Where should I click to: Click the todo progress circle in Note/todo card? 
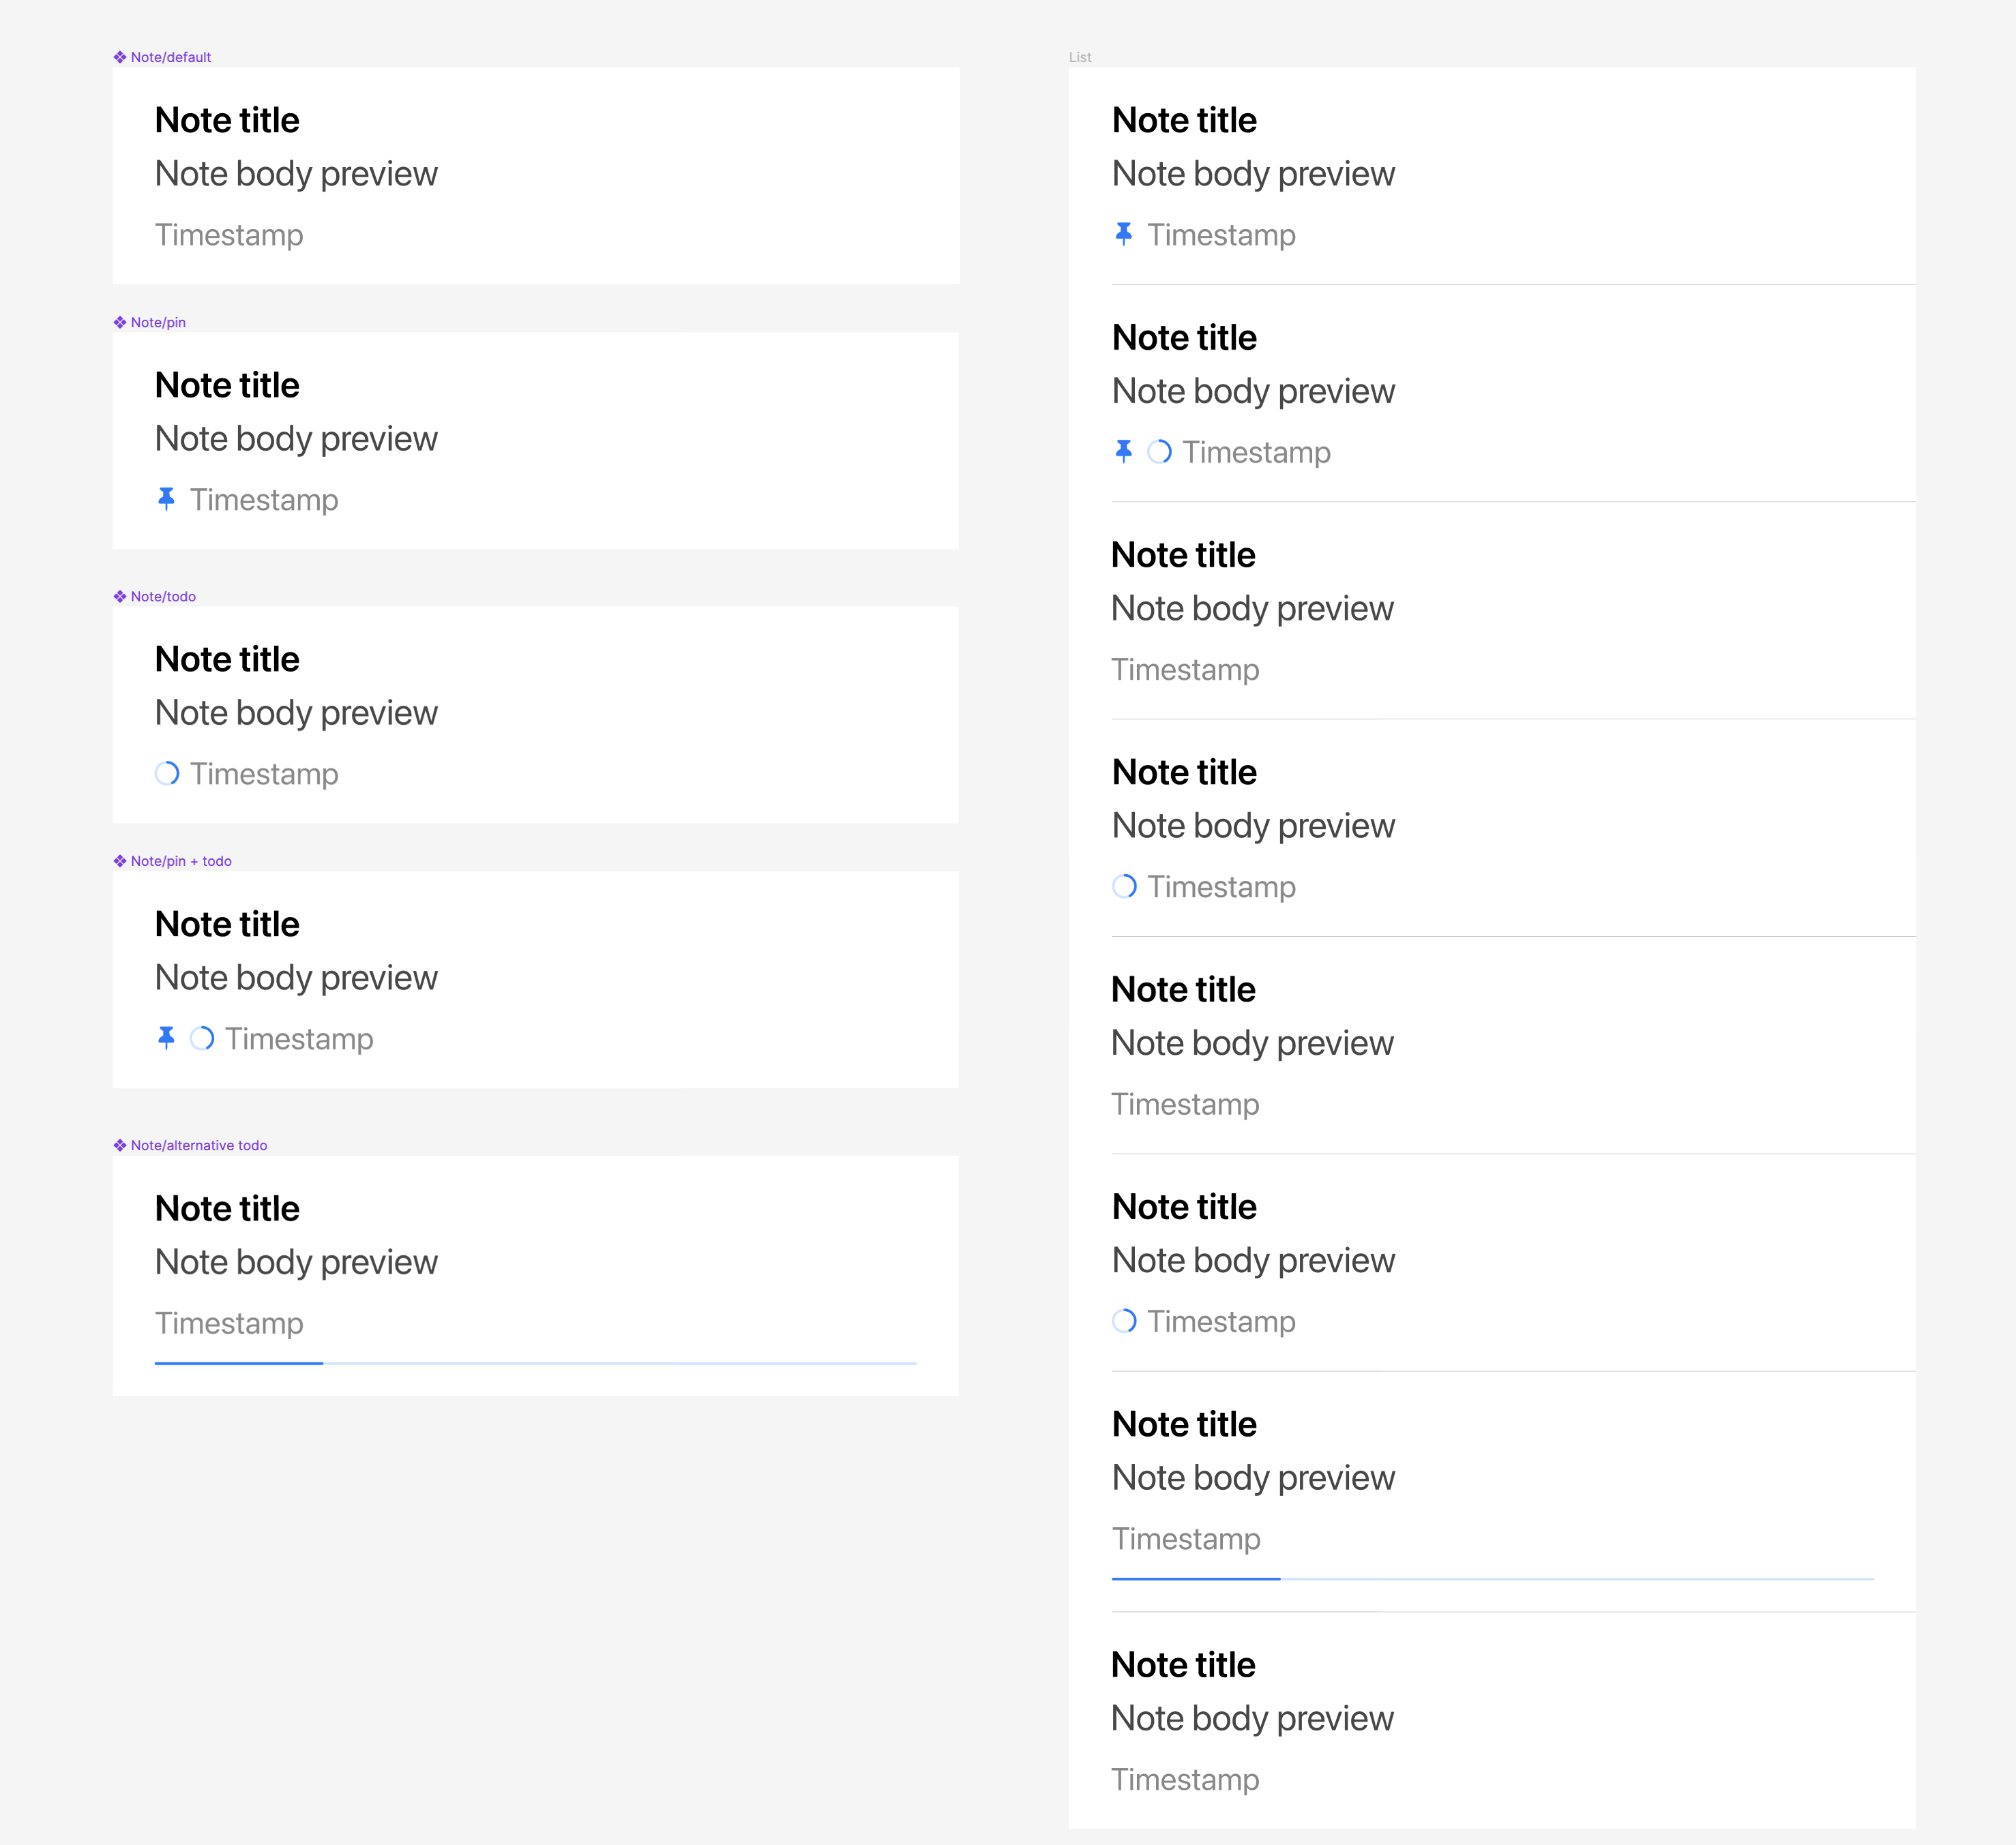click(x=167, y=773)
